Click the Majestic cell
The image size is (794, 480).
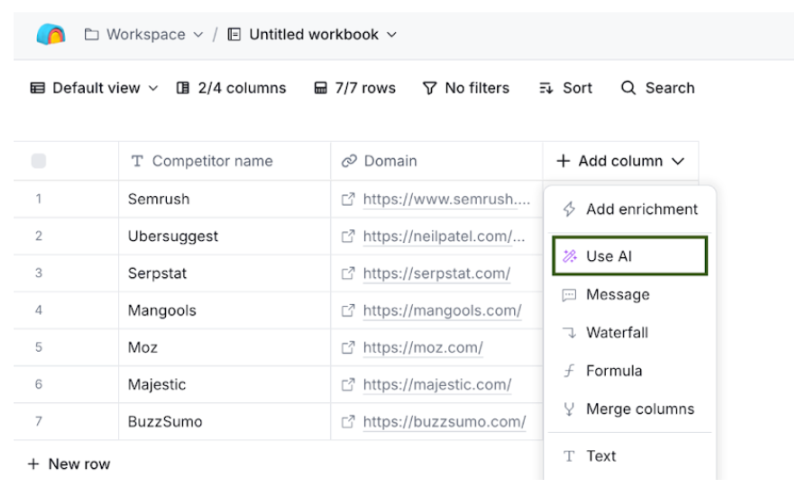click(224, 385)
